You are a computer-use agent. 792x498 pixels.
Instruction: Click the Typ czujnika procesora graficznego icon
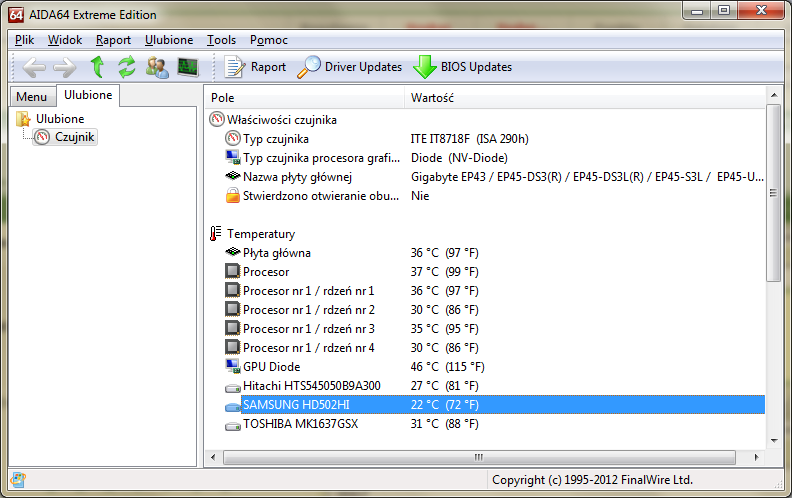coord(232,157)
